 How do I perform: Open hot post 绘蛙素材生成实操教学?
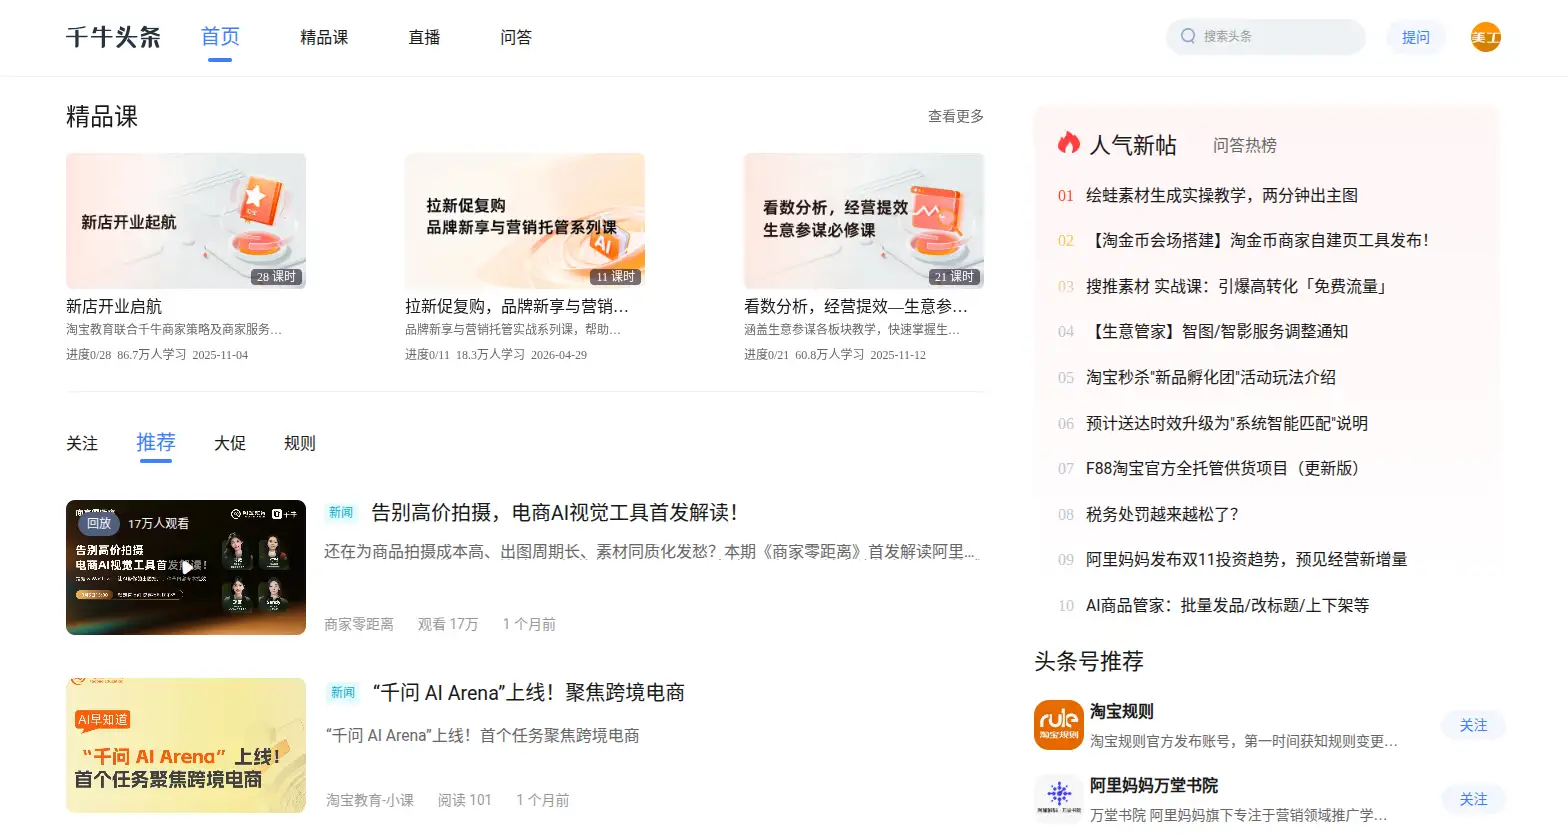(1222, 195)
